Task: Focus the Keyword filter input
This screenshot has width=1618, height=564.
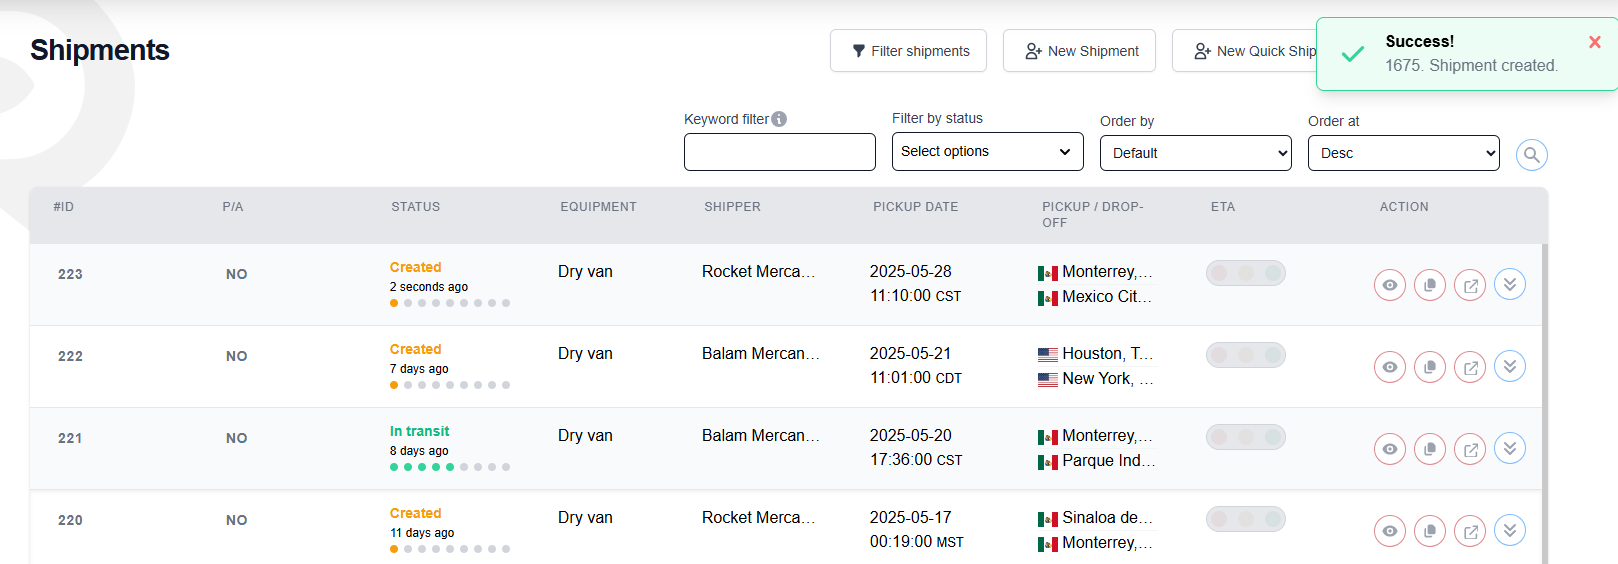Action: pos(780,152)
